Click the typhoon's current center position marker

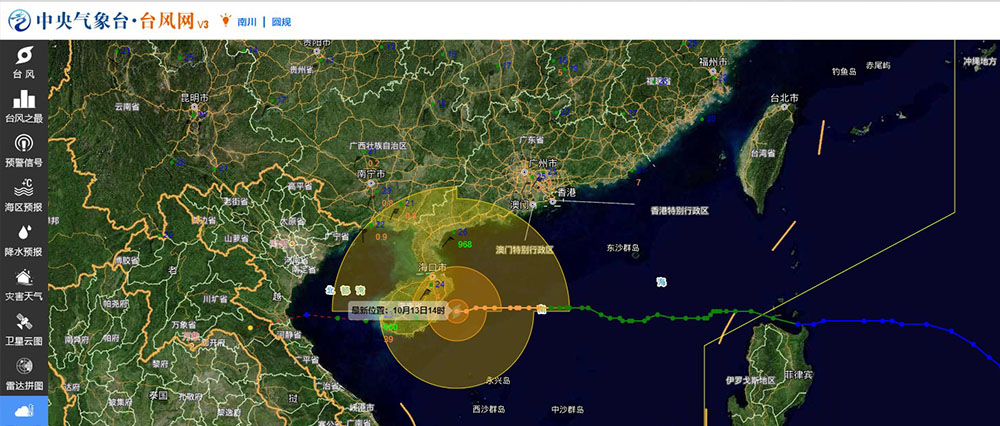pyautogui.click(x=457, y=311)
